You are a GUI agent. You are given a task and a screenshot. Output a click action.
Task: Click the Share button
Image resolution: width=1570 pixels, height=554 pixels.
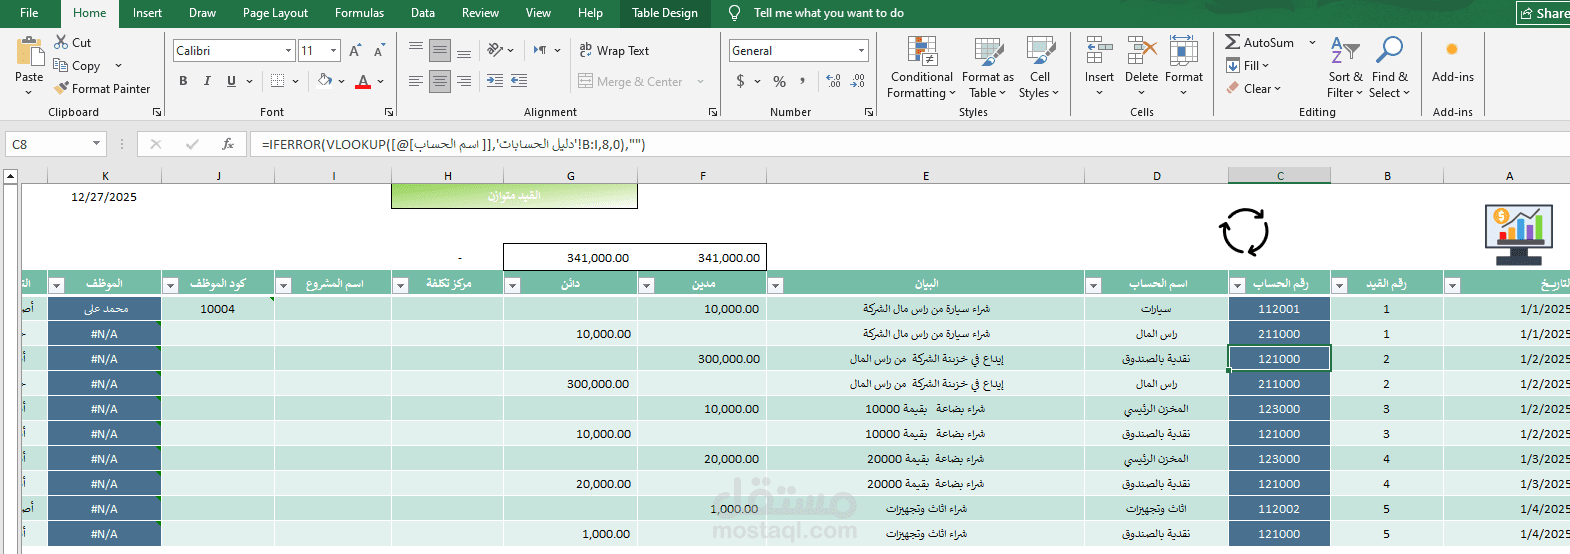pyautogui.click(x=1543, y=13)
